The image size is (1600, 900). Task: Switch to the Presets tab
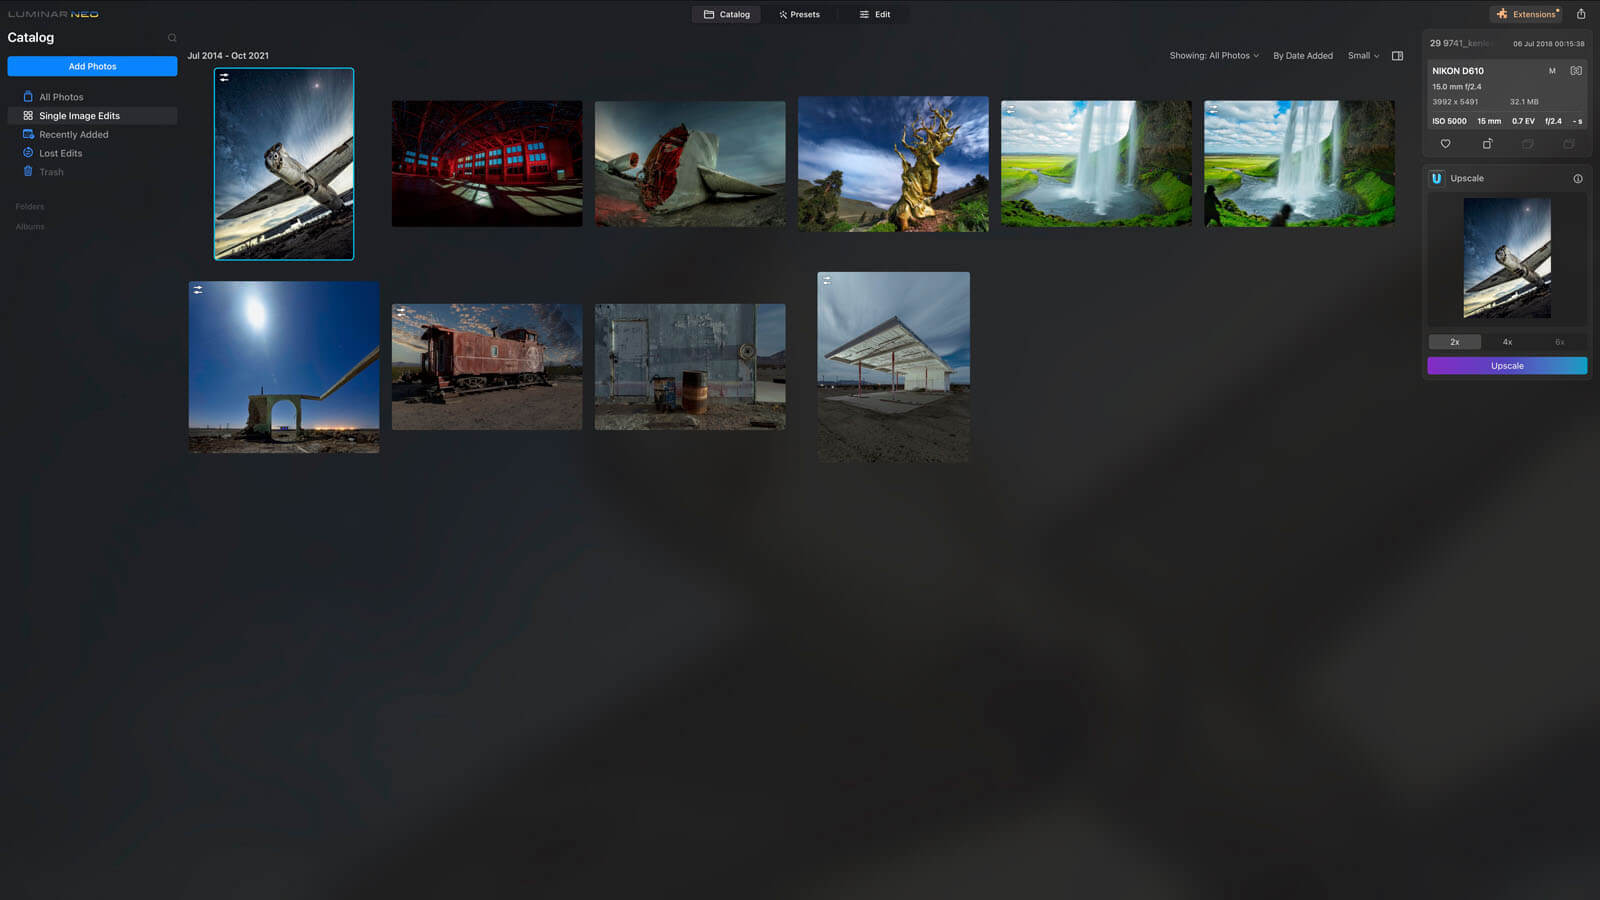click(x=799, y=15)
